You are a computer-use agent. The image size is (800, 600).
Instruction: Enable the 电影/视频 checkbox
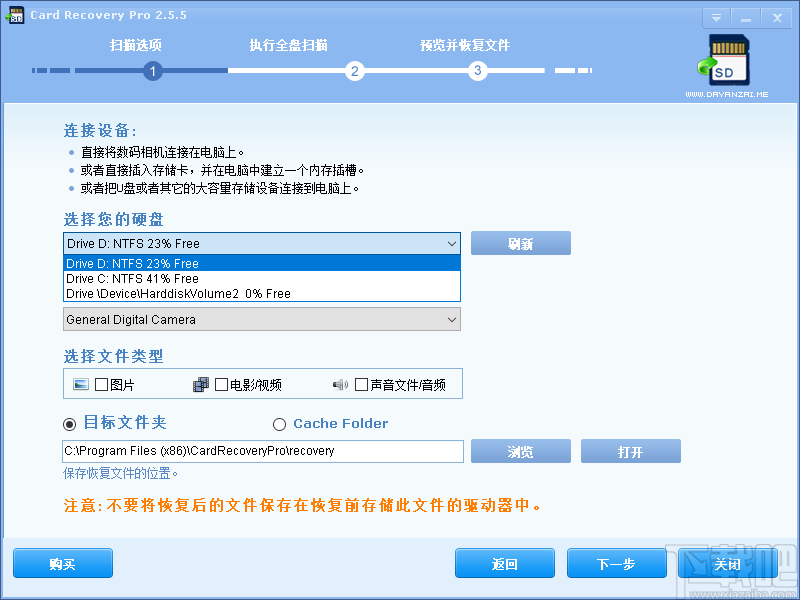221,384
